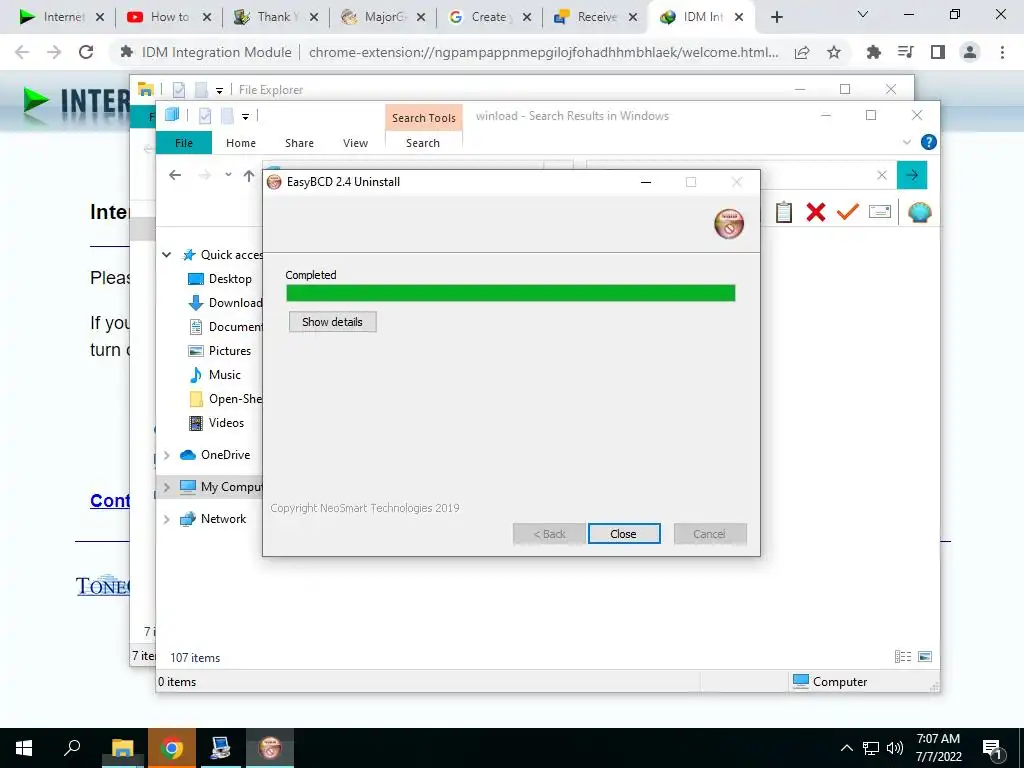Viewport: 1024px width, 768px height.
Task: Click EasyBCD uninstaller taskbar icon
Action: tap(270, 748)
